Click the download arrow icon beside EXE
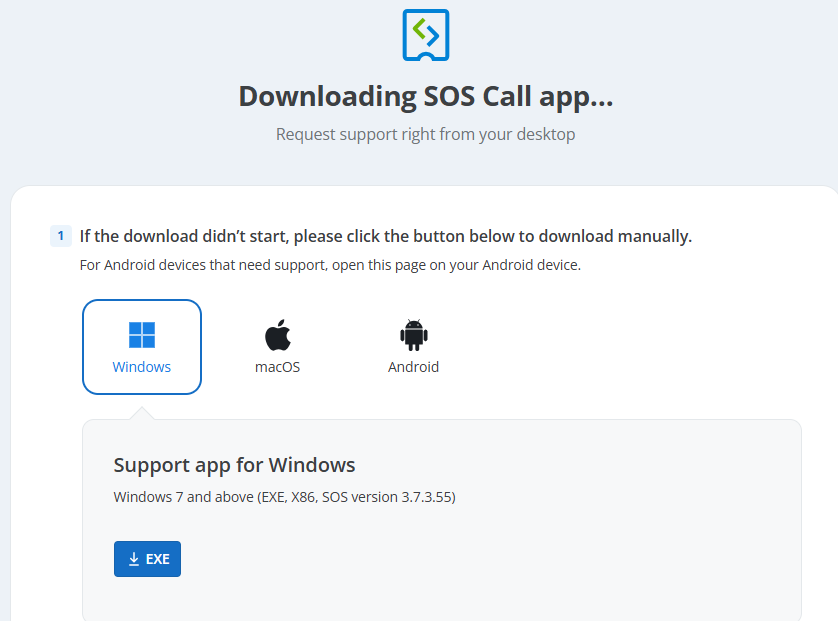This screenshot has width=838, height=621. click(x=134, y=559)
